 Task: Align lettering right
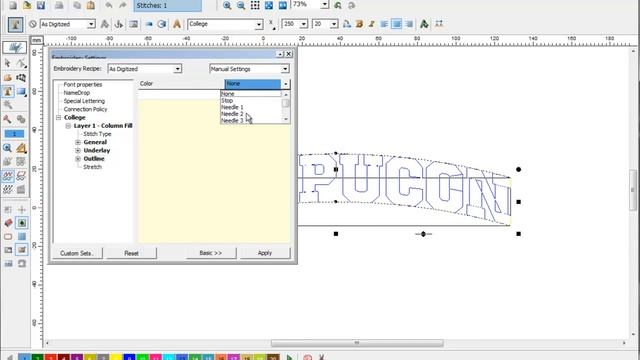pyautogui.click(x=409, y=24)
